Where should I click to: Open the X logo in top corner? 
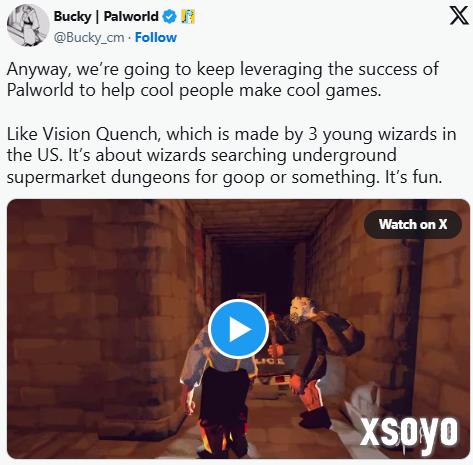pos(459,16)
